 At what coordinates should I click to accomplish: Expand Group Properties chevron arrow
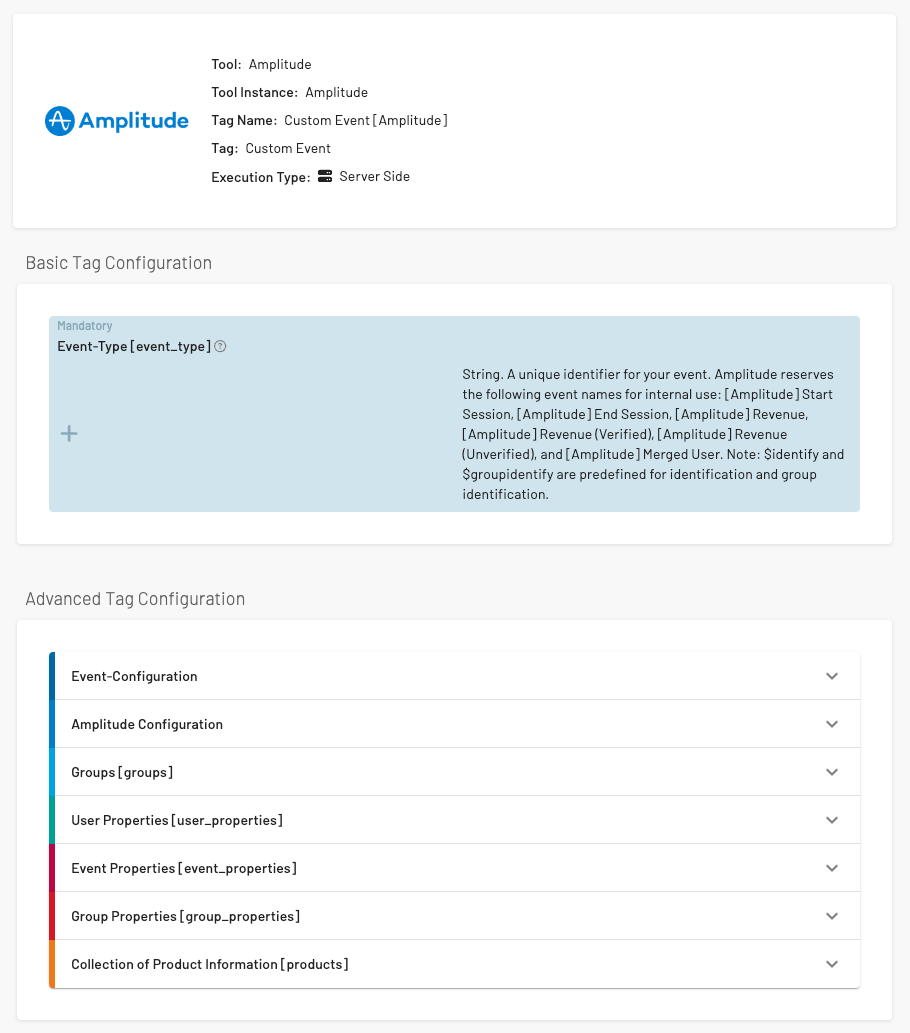(831, 916)
